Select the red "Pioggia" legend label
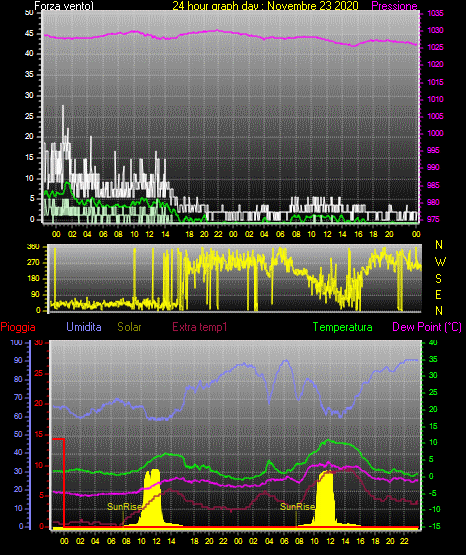Image resolution: width=466 pixels, height=555 pixels. (x=18, y=327)
